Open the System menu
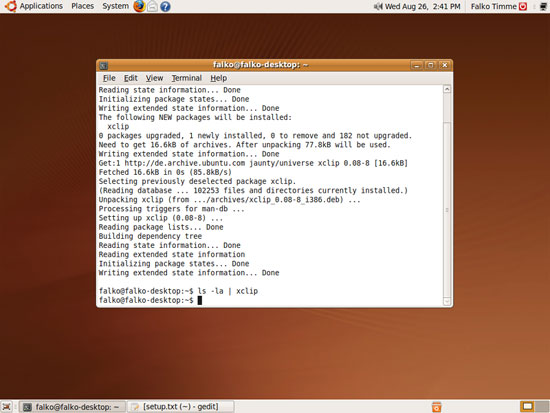The width and height of the screenshot is (550, 413). point(115,6)
